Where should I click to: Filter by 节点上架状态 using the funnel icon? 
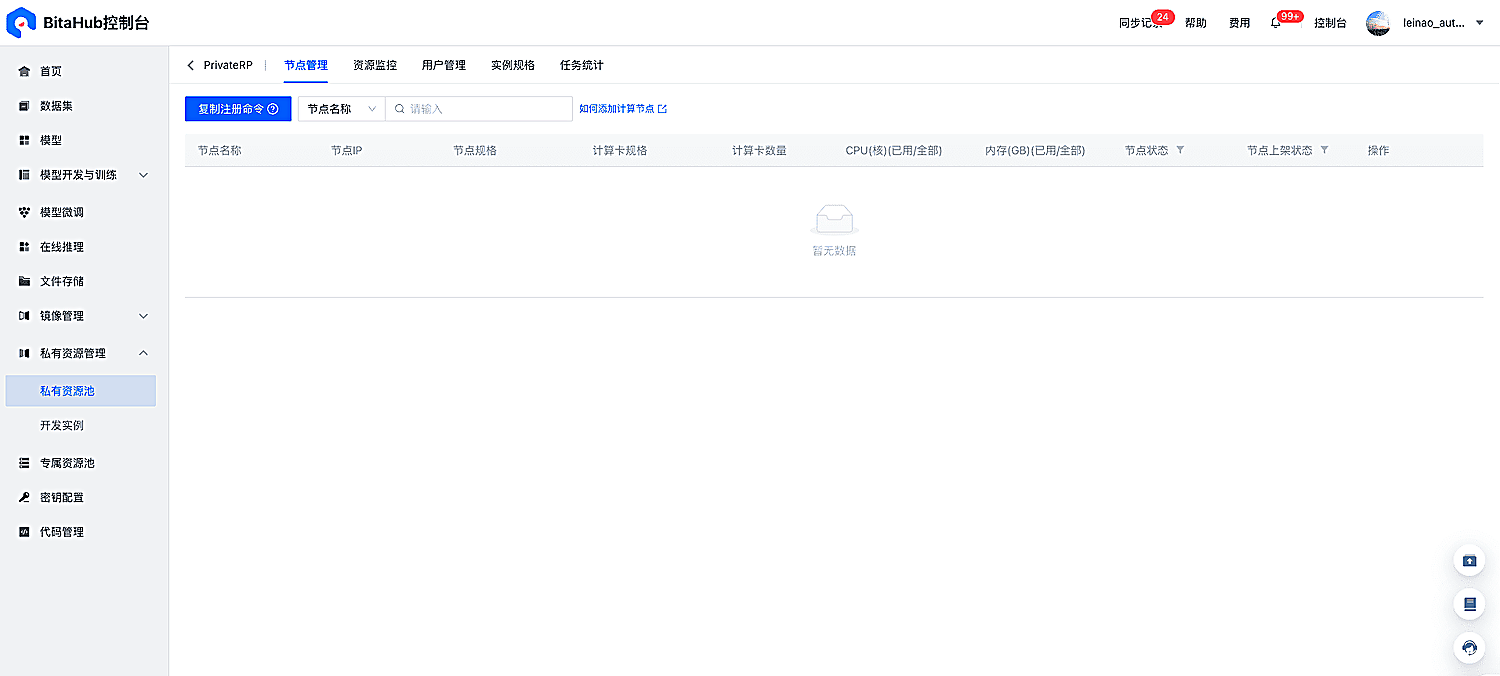pos(1324,150)
